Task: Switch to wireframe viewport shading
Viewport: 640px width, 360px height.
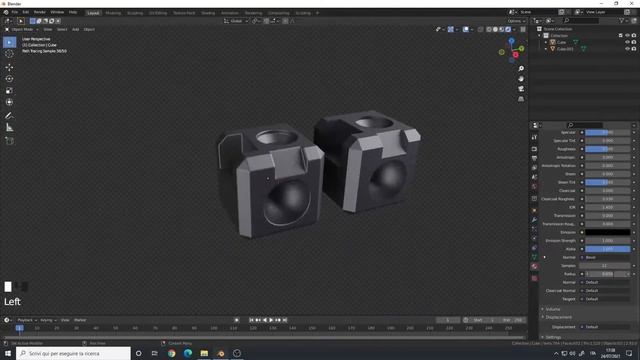Action: point(489,29)
